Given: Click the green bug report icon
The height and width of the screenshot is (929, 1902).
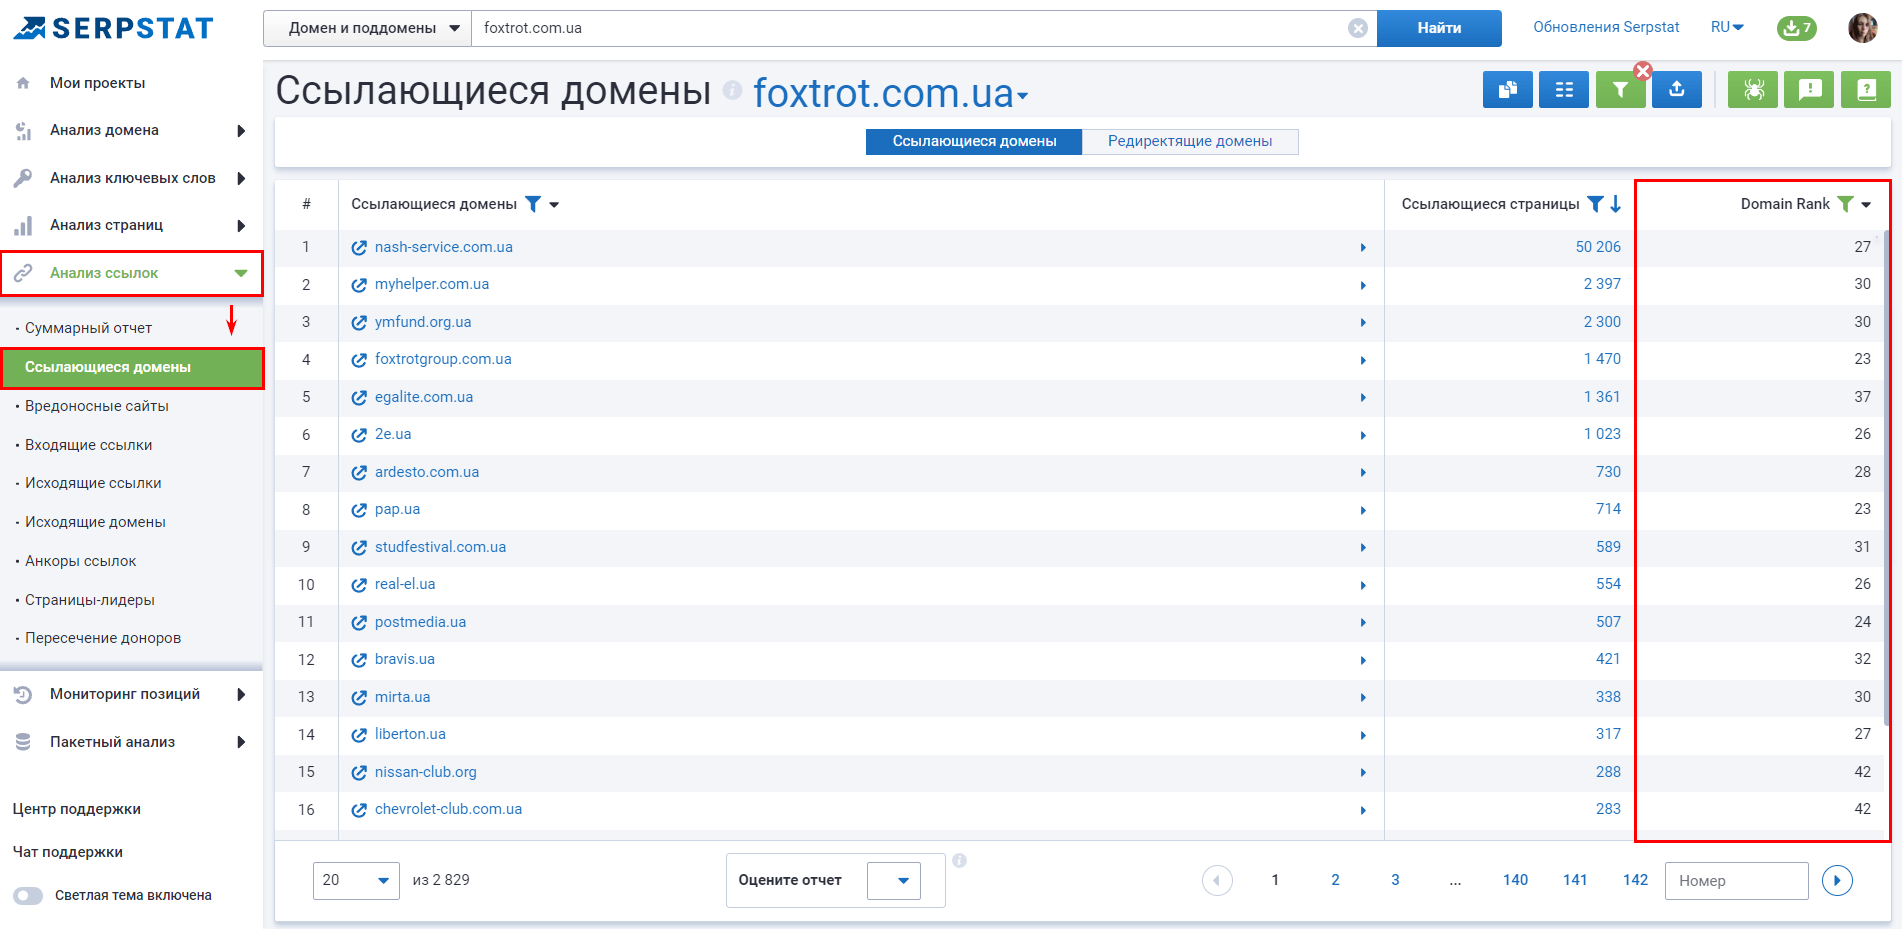Looking at the screenshot, I should pos(1753,90).
